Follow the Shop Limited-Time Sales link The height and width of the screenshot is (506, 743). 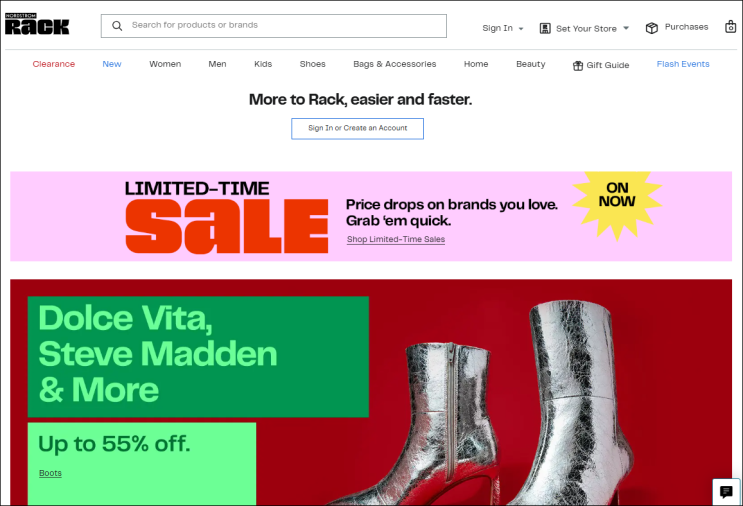396,239
